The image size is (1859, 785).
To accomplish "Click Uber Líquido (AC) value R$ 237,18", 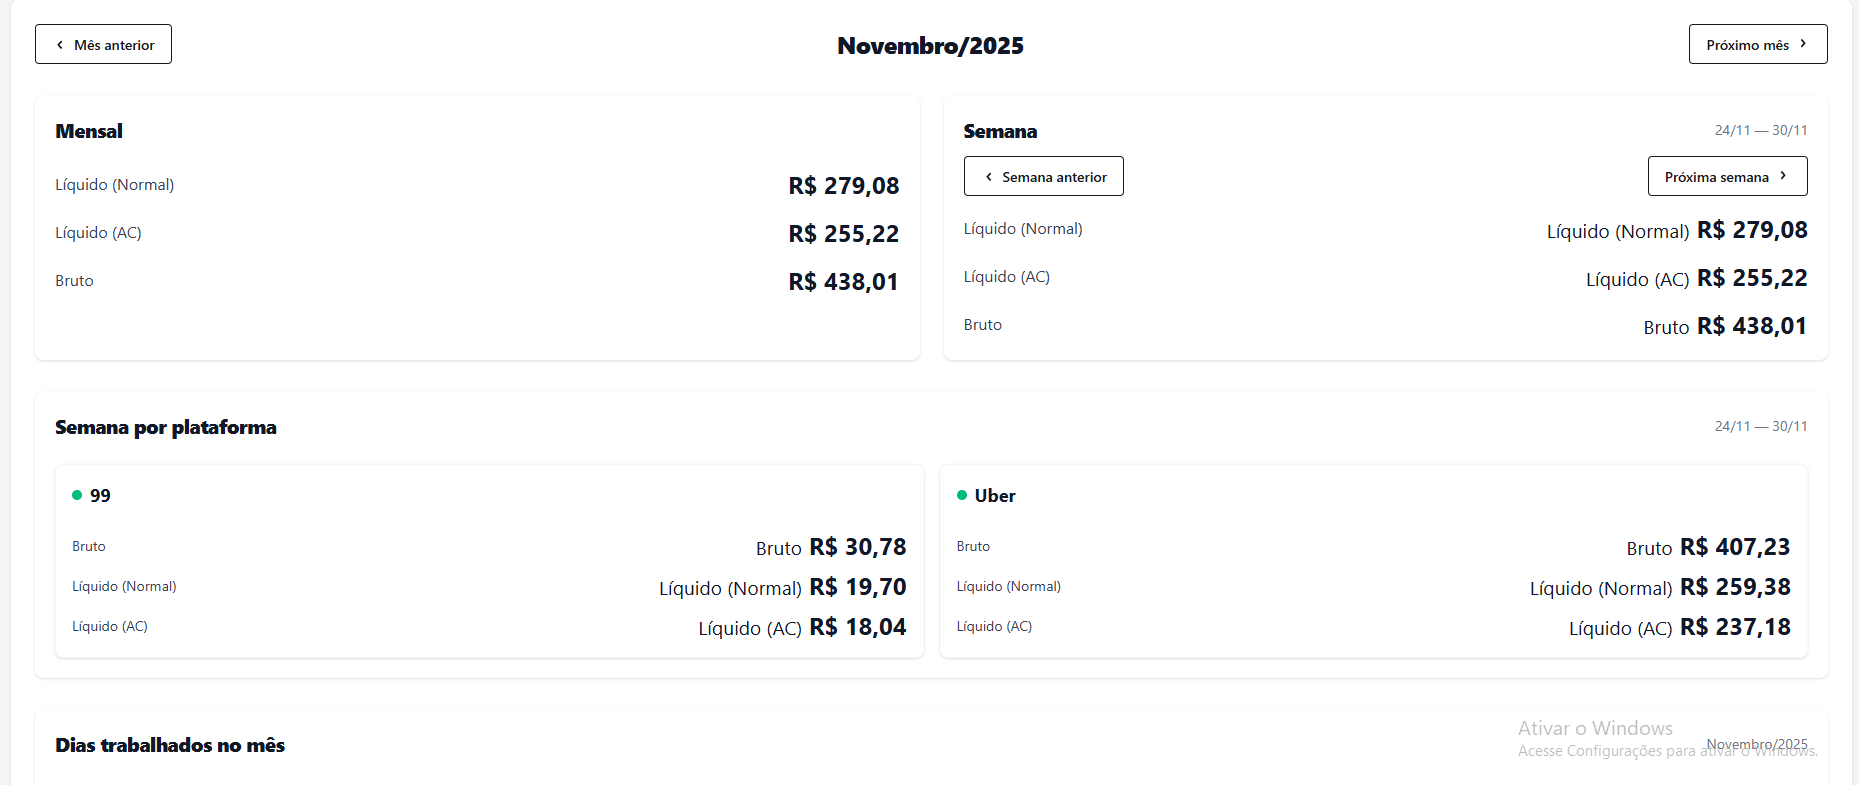I will 1734,627.
